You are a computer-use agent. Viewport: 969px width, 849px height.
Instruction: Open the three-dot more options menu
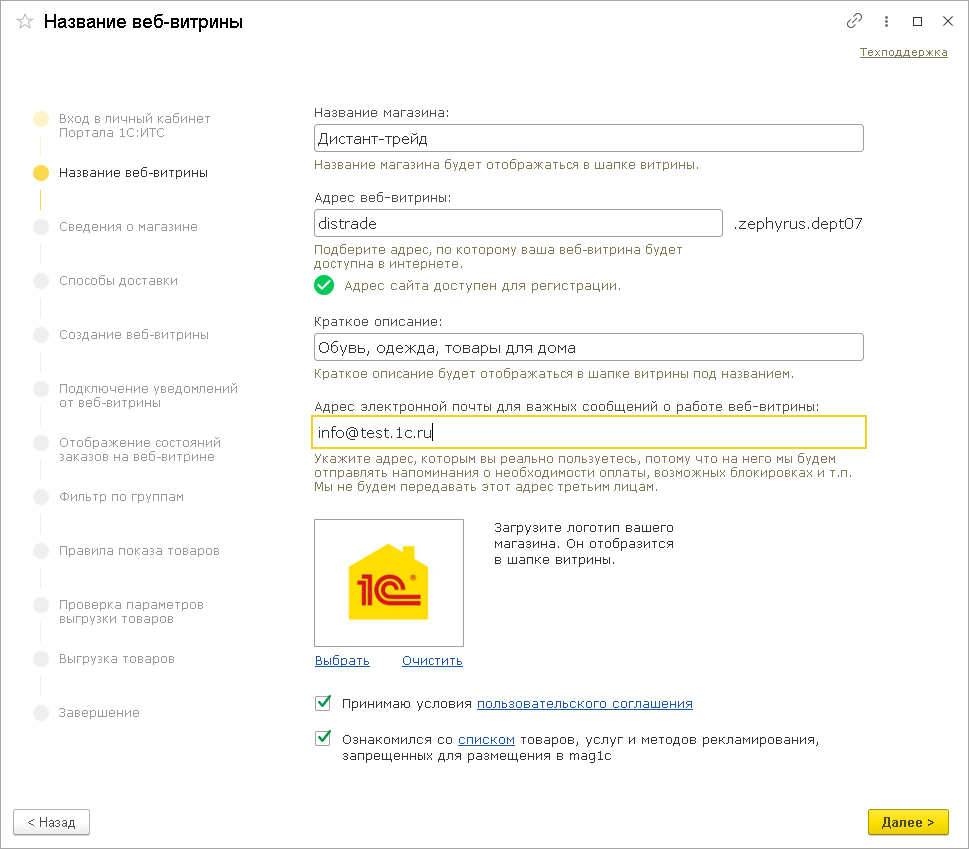886,21
